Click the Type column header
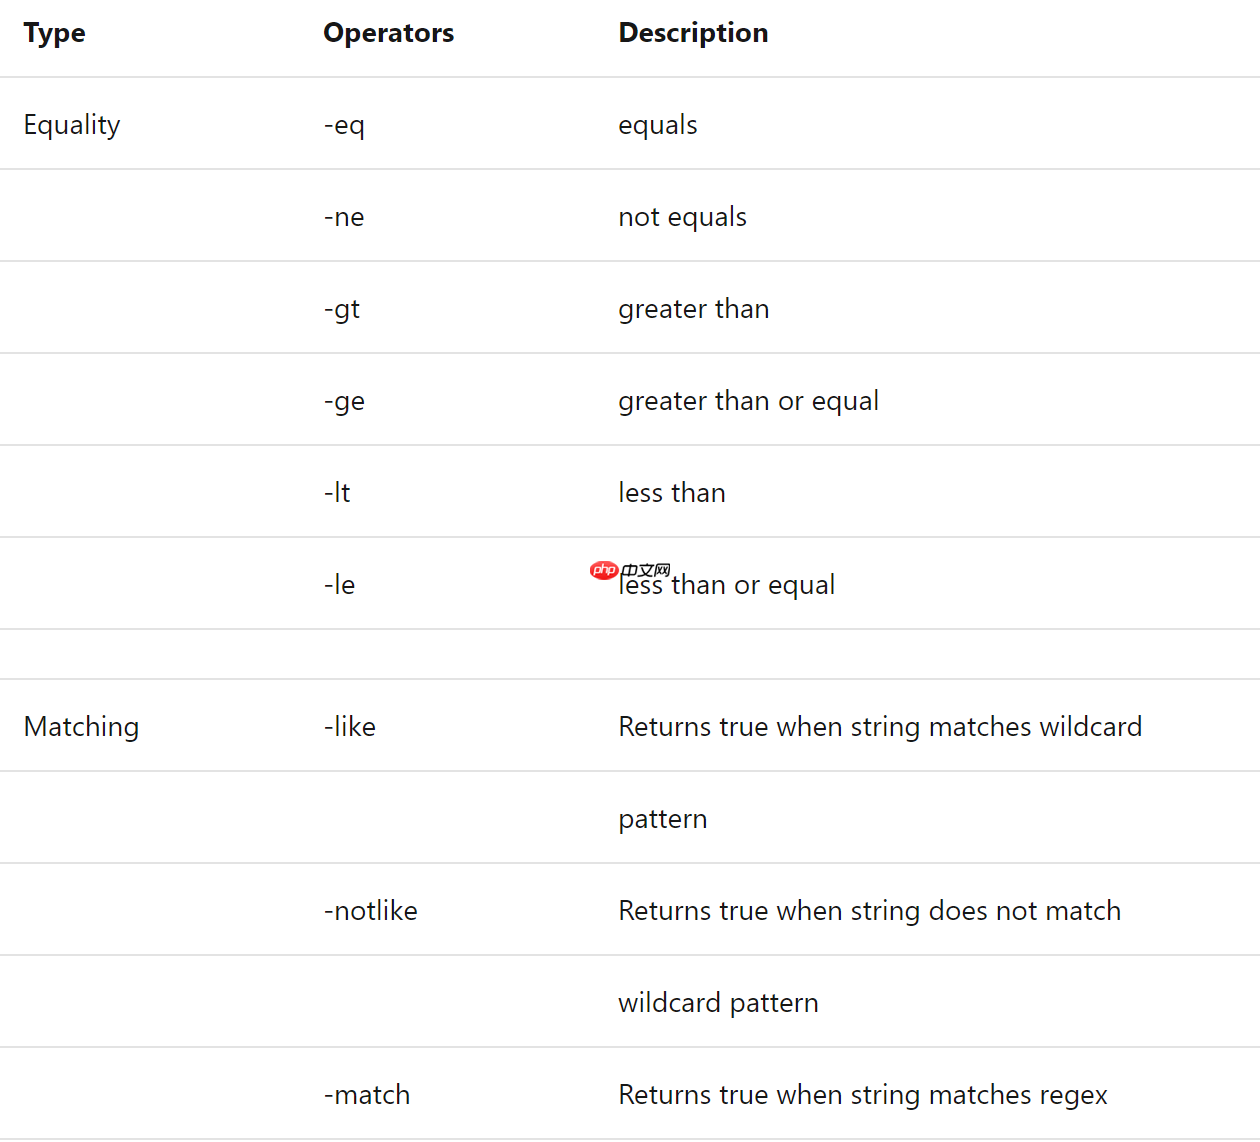Screen dimensions: 1260x1142 (x=55, y=33)
